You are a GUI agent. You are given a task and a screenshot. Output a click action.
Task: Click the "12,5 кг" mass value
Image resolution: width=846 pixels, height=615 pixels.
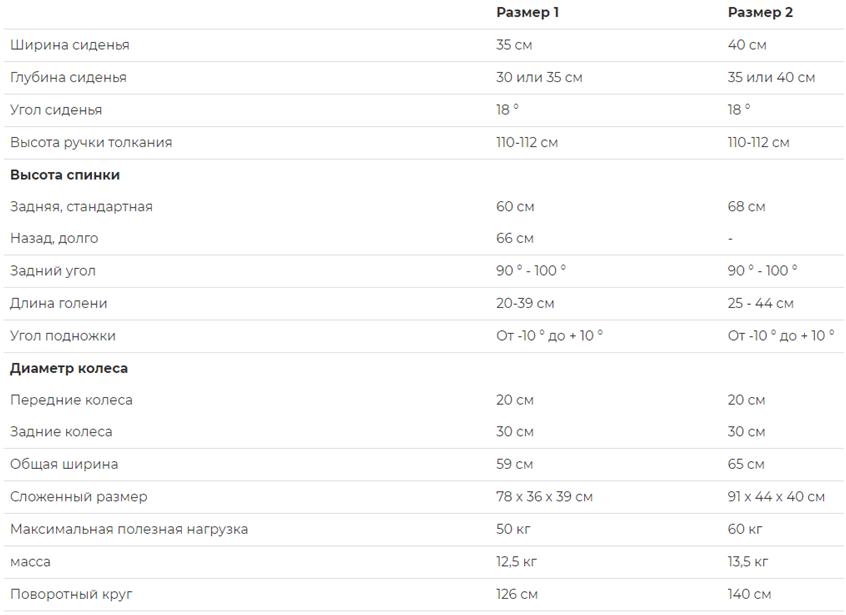pos(516,562)
